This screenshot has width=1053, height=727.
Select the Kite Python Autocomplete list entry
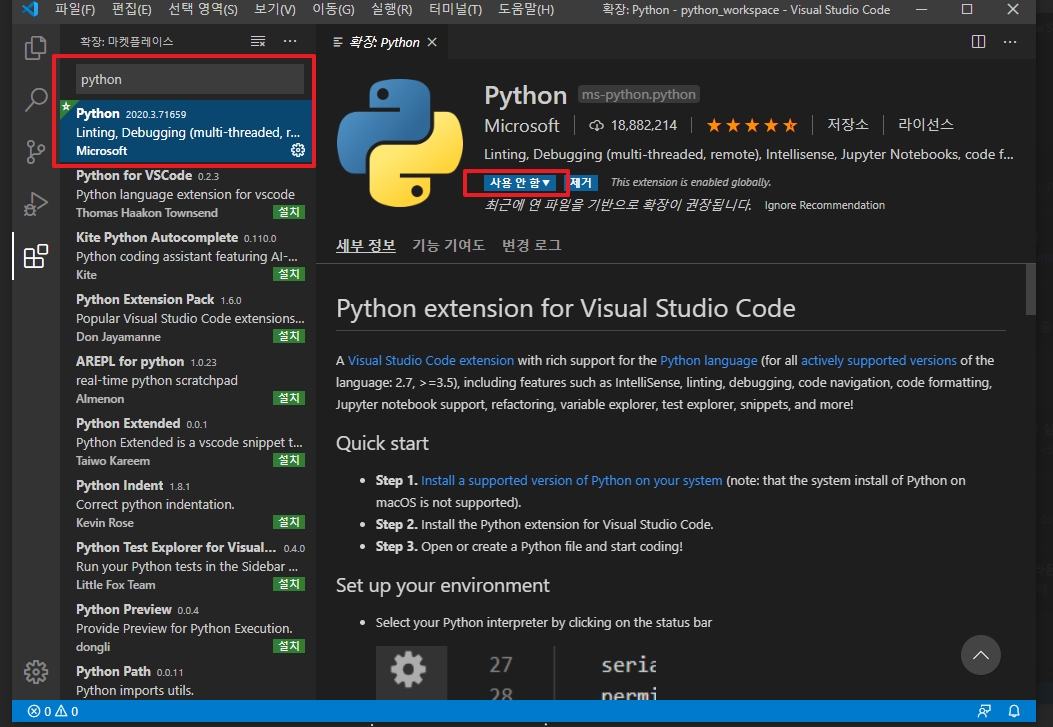(186, 256)
